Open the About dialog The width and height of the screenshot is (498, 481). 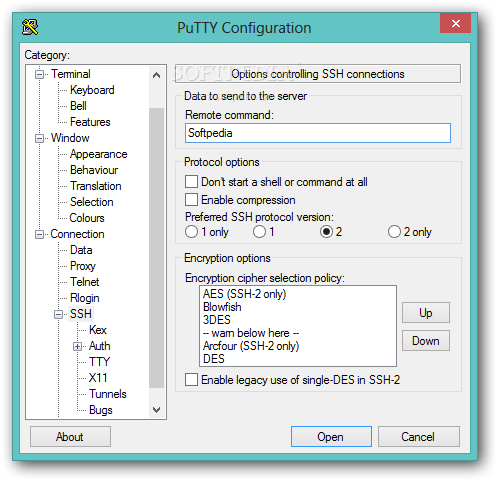(x=70, y=437)
